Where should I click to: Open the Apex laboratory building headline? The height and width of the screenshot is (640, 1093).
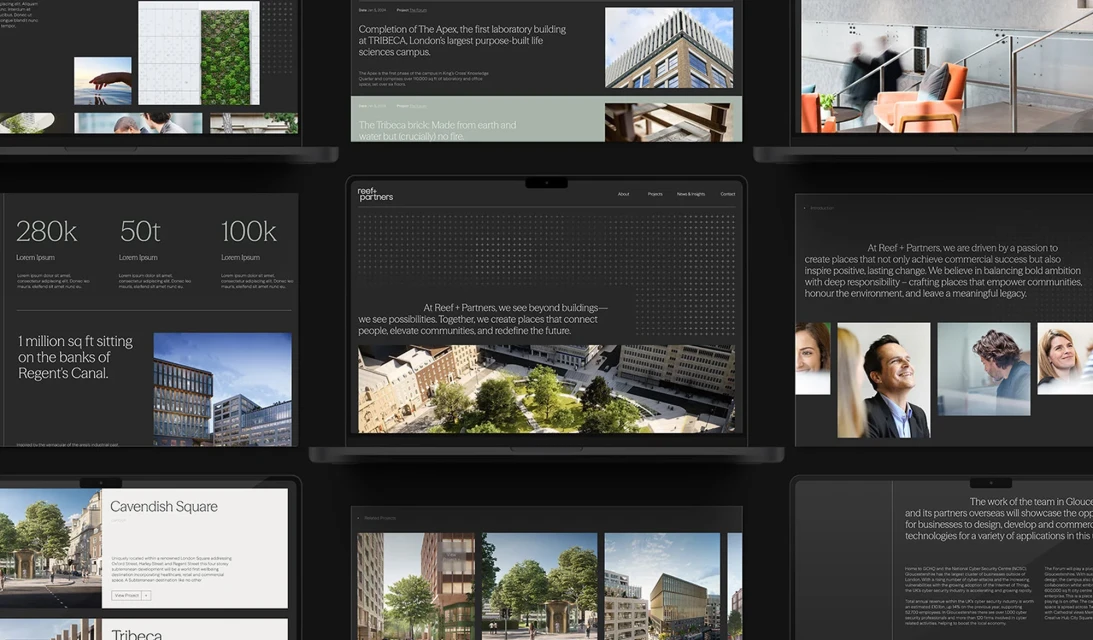[462, 41]
